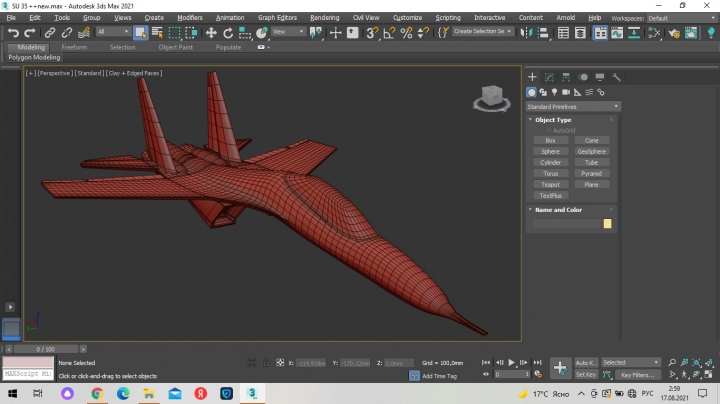Screen dimensions: 720x404
Task: Open the Create Selection Set dropdown
Action: point(483,31)
